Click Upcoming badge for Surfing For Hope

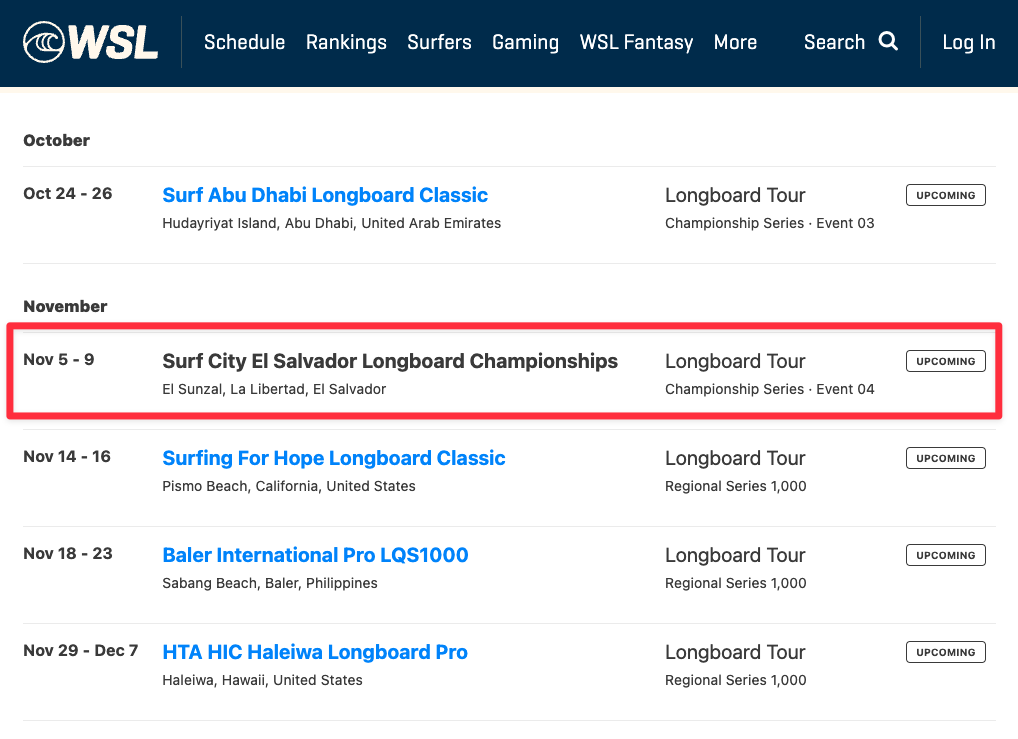[x=945, y=458]
